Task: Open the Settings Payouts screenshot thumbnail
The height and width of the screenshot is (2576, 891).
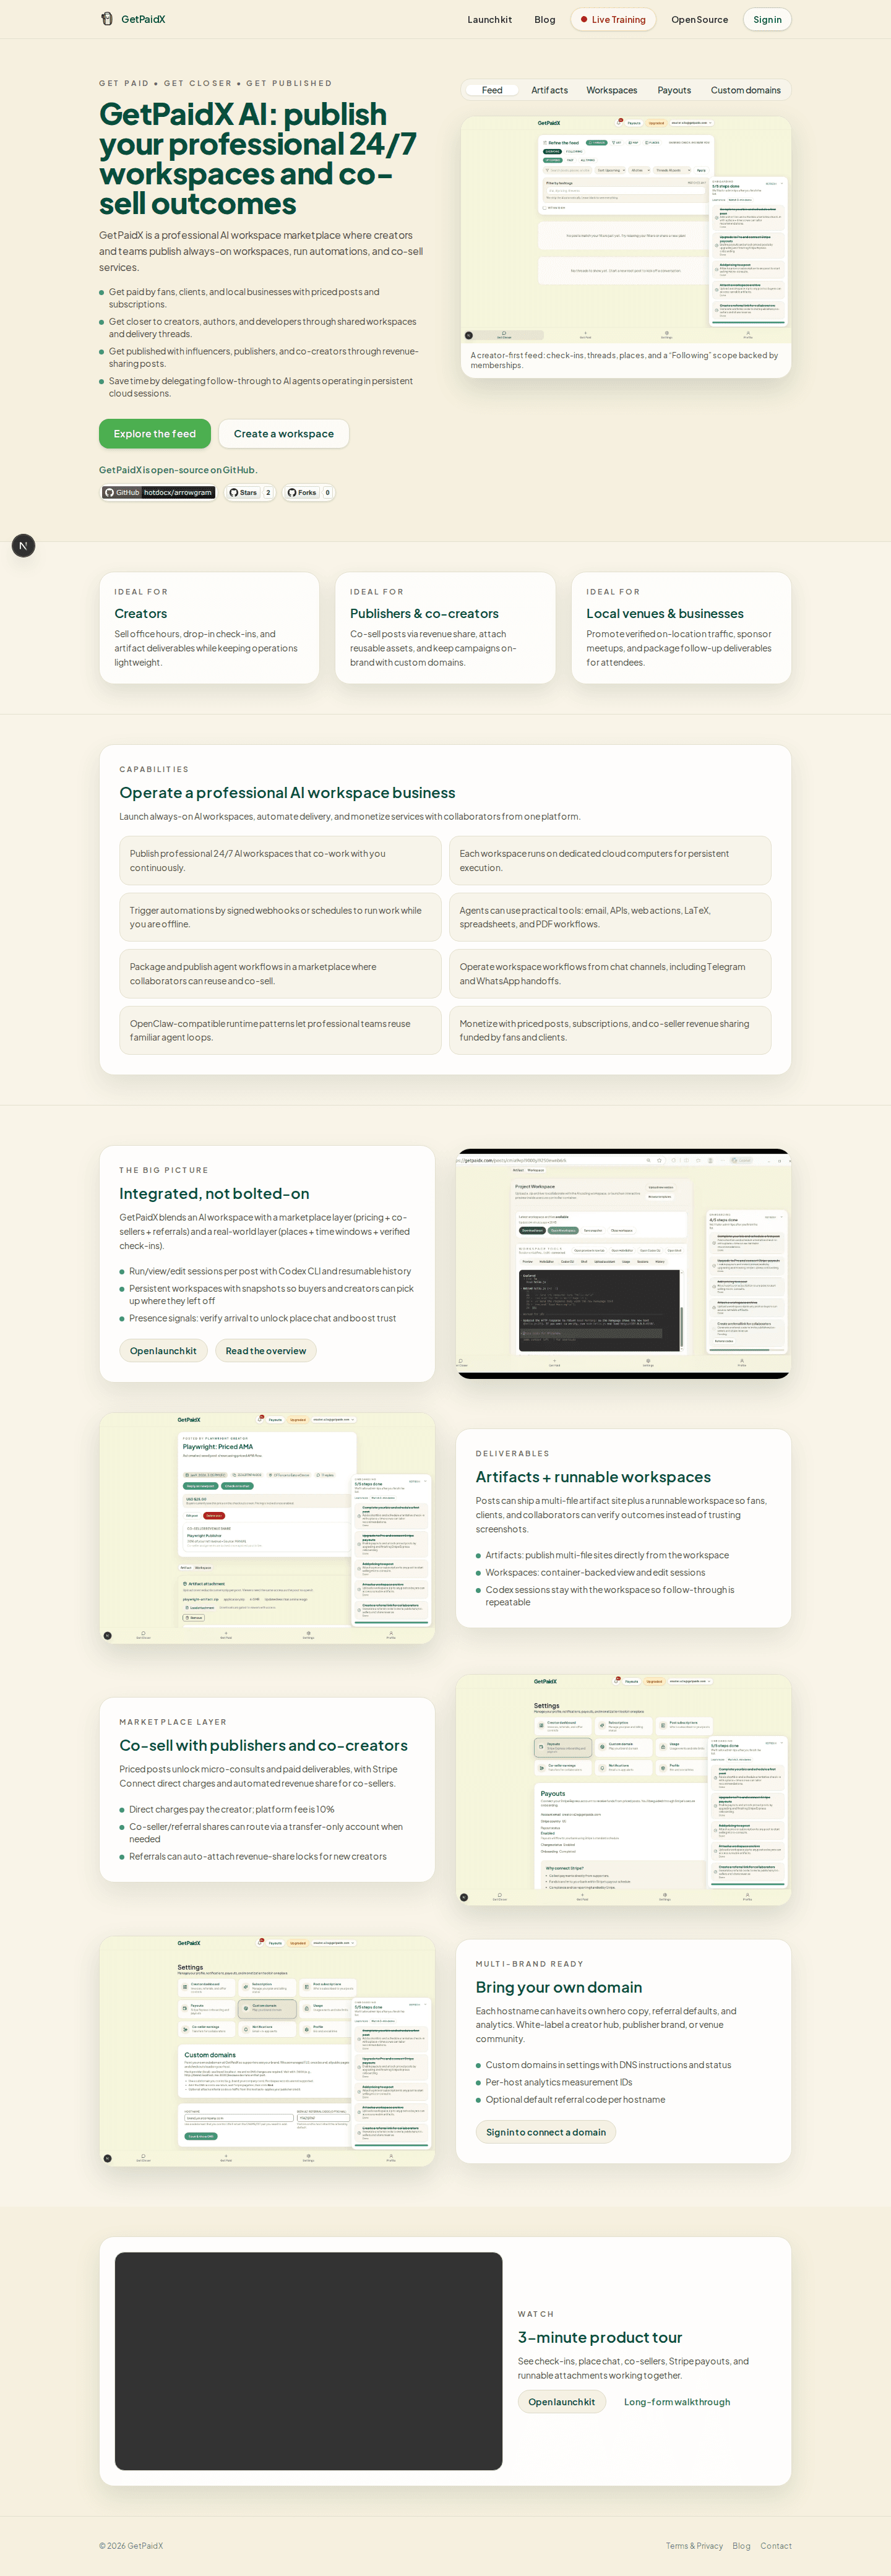Action: (623, 1790)
